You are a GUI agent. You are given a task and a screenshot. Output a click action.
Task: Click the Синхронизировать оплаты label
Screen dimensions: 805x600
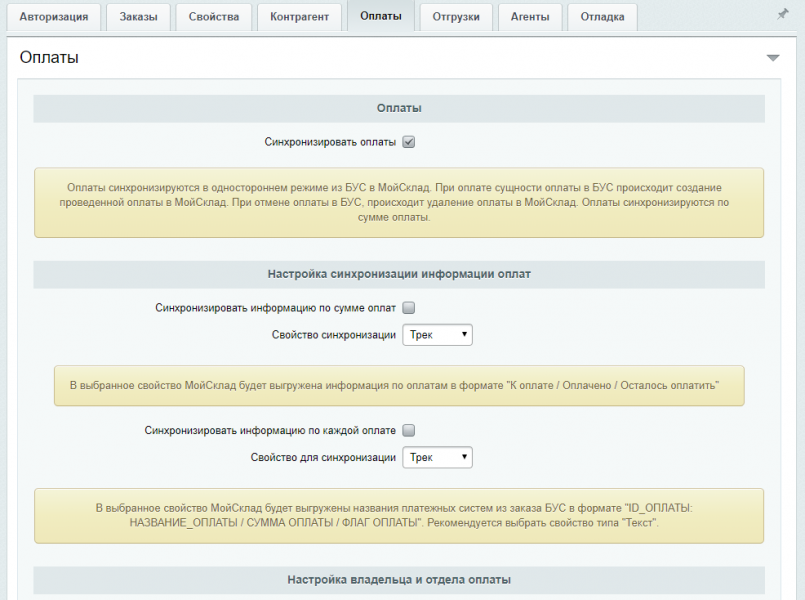330,142
